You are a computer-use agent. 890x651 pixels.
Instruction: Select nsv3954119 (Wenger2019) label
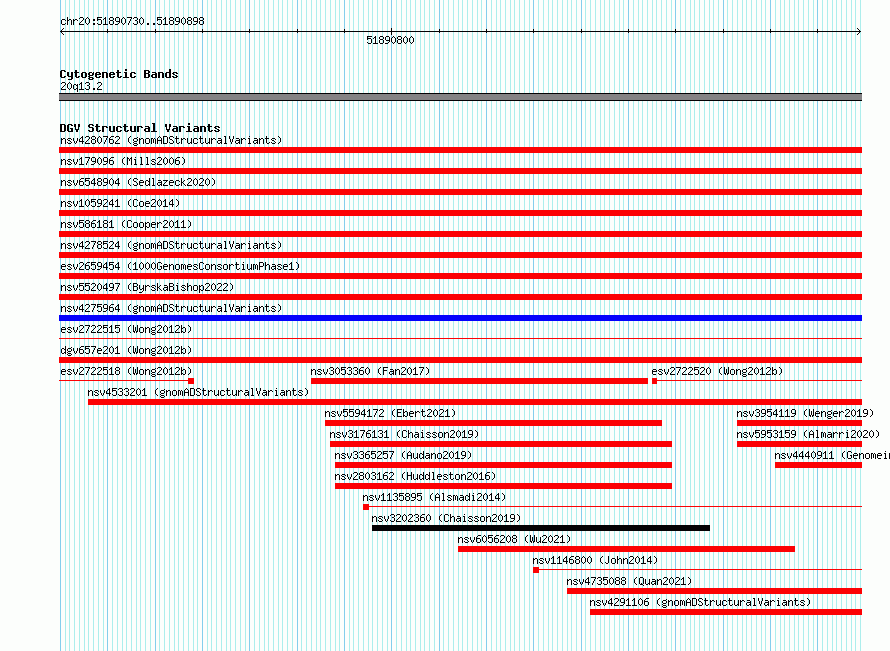point(805,413)
